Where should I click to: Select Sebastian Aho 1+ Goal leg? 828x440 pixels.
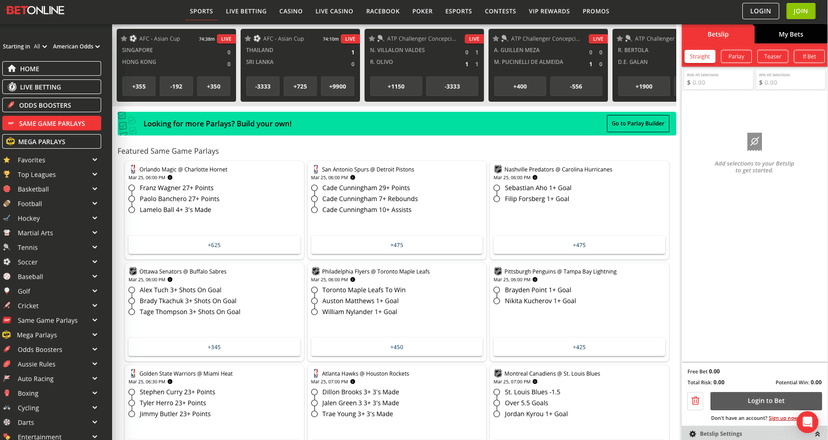[496, 188]
